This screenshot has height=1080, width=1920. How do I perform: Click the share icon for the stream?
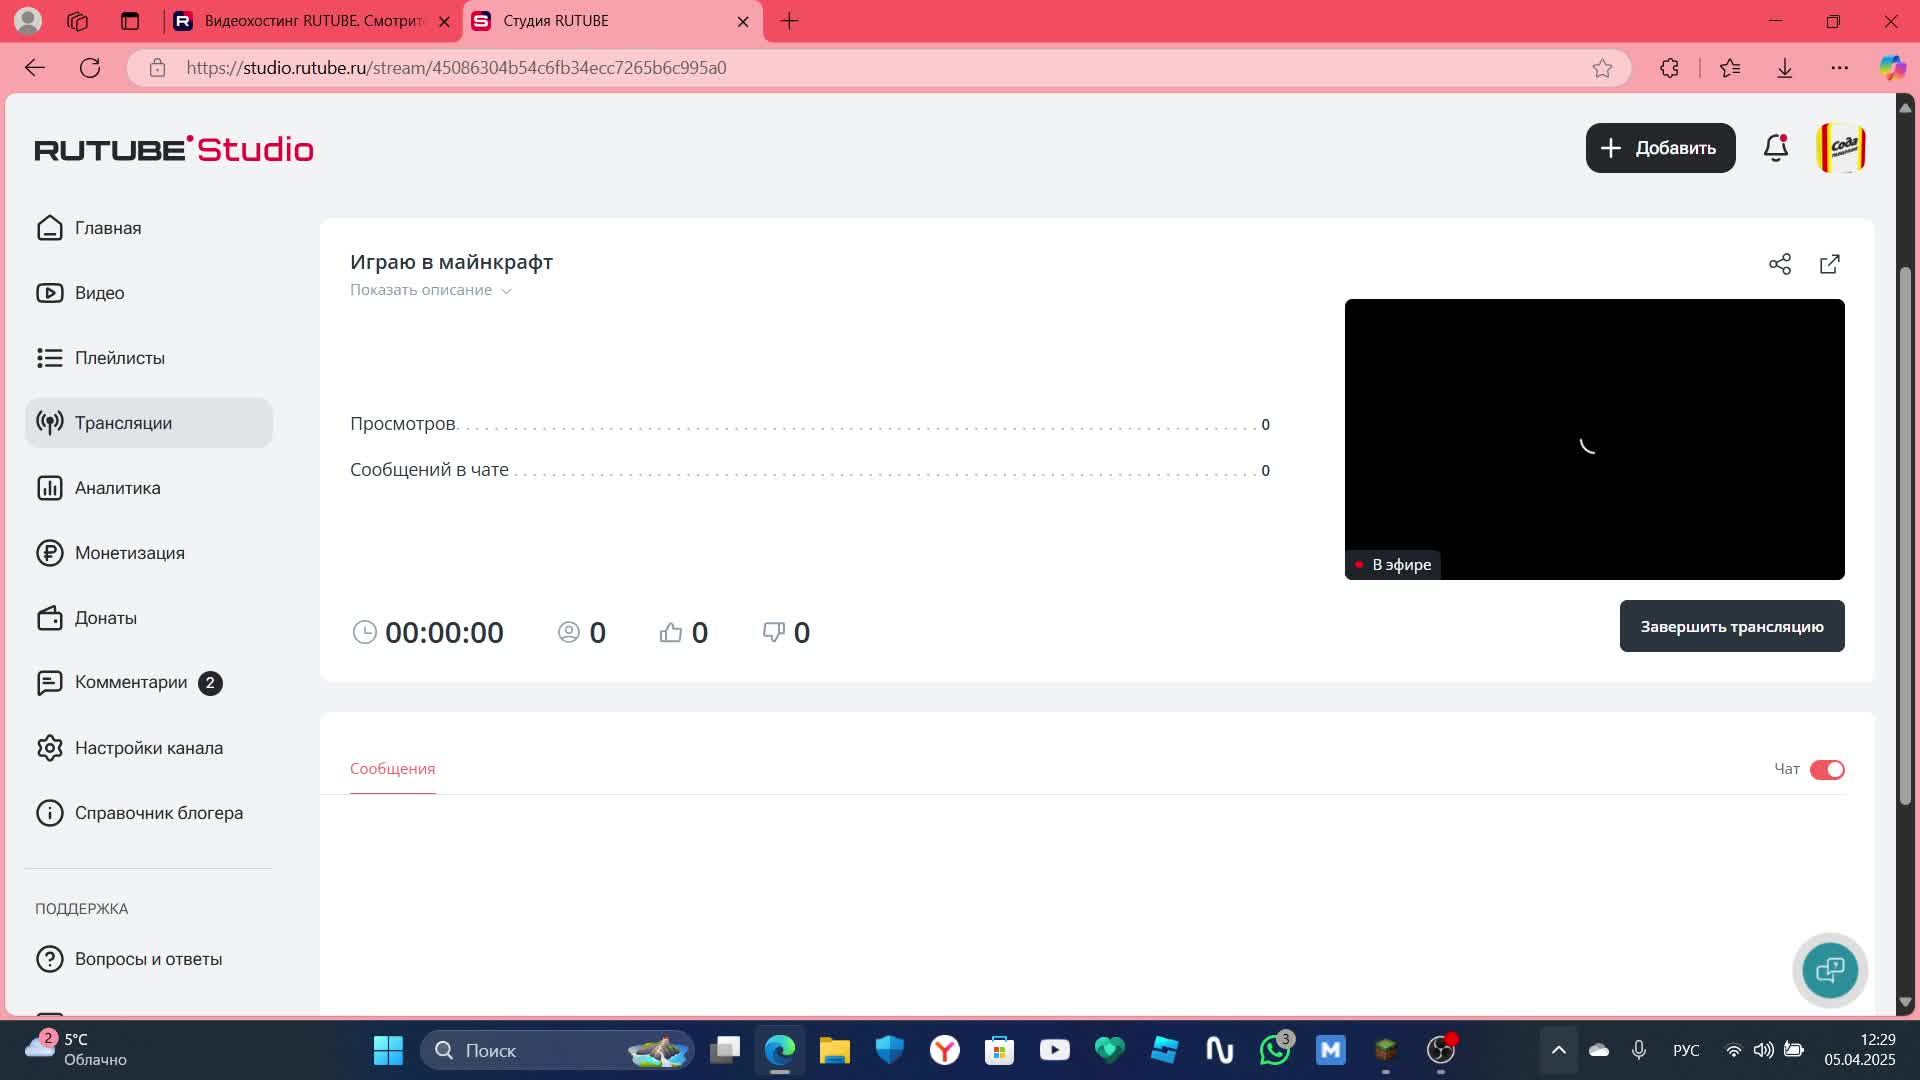pyautogui.click(x=1779, y=264)
